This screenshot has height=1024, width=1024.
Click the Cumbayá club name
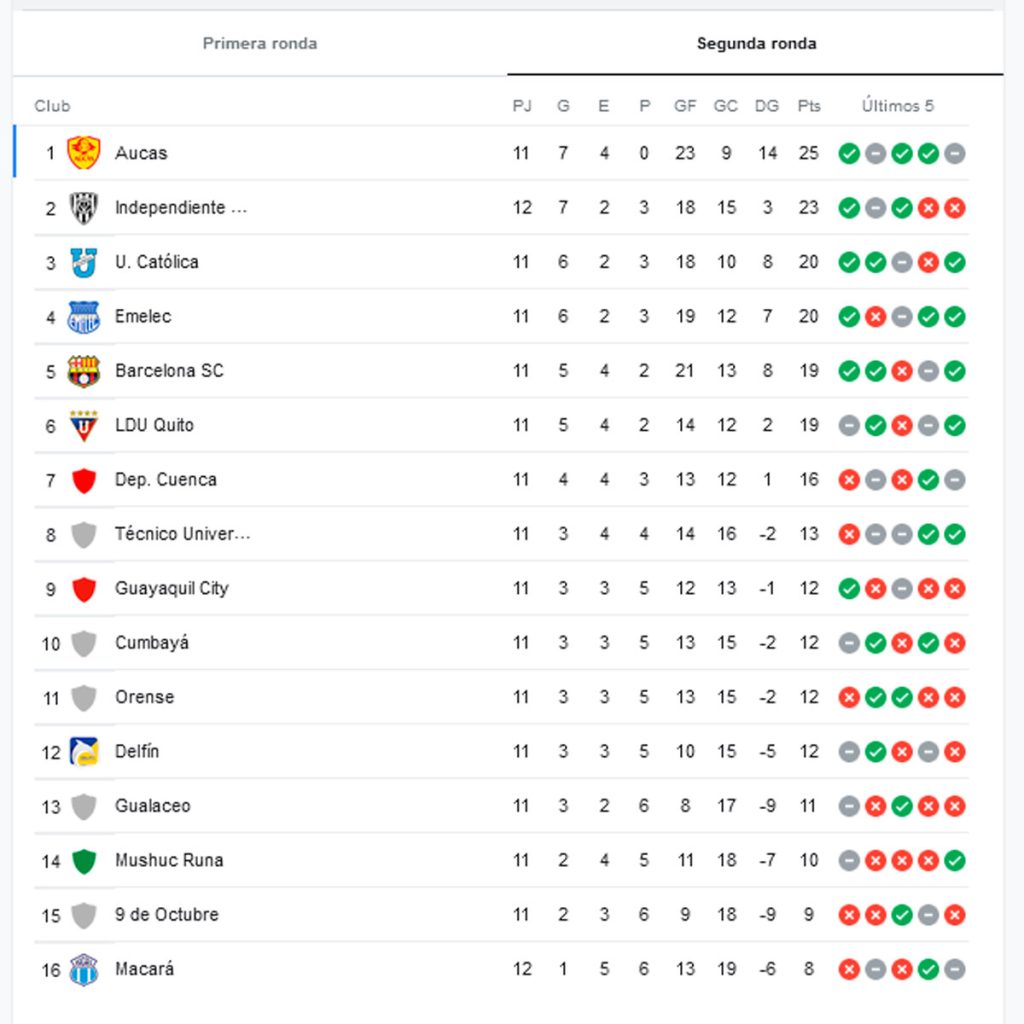point(152,643)
